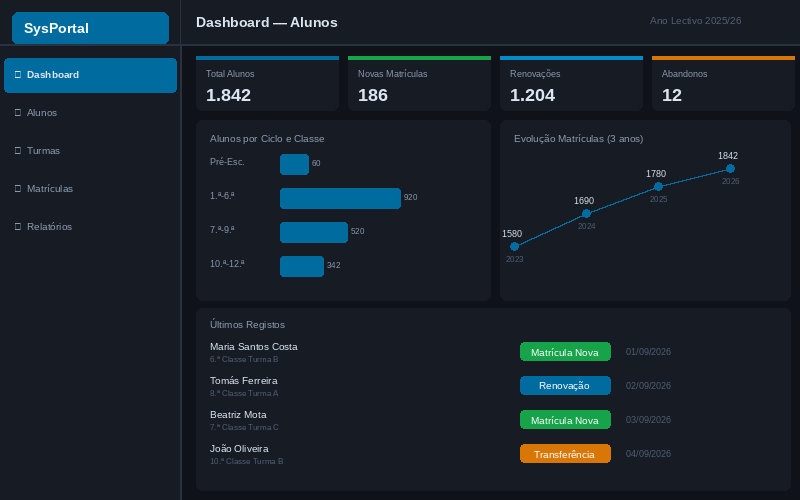Open the Novas Matrículas card
The height and width of the screenshot is (500, 800).
click(x=419, y=83)
